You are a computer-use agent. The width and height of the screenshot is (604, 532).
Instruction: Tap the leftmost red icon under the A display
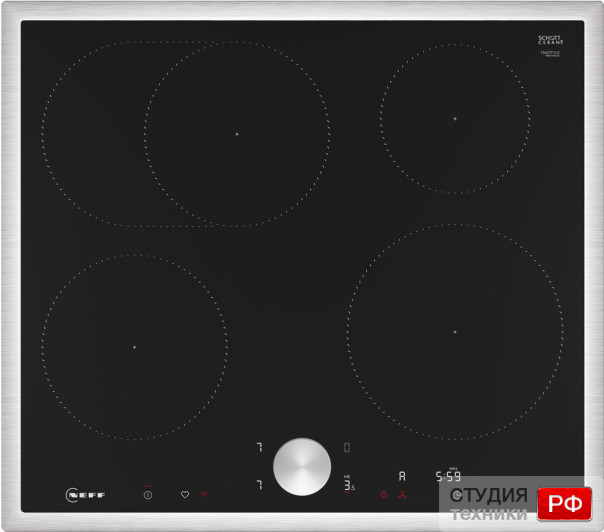(x=382, y=495)
